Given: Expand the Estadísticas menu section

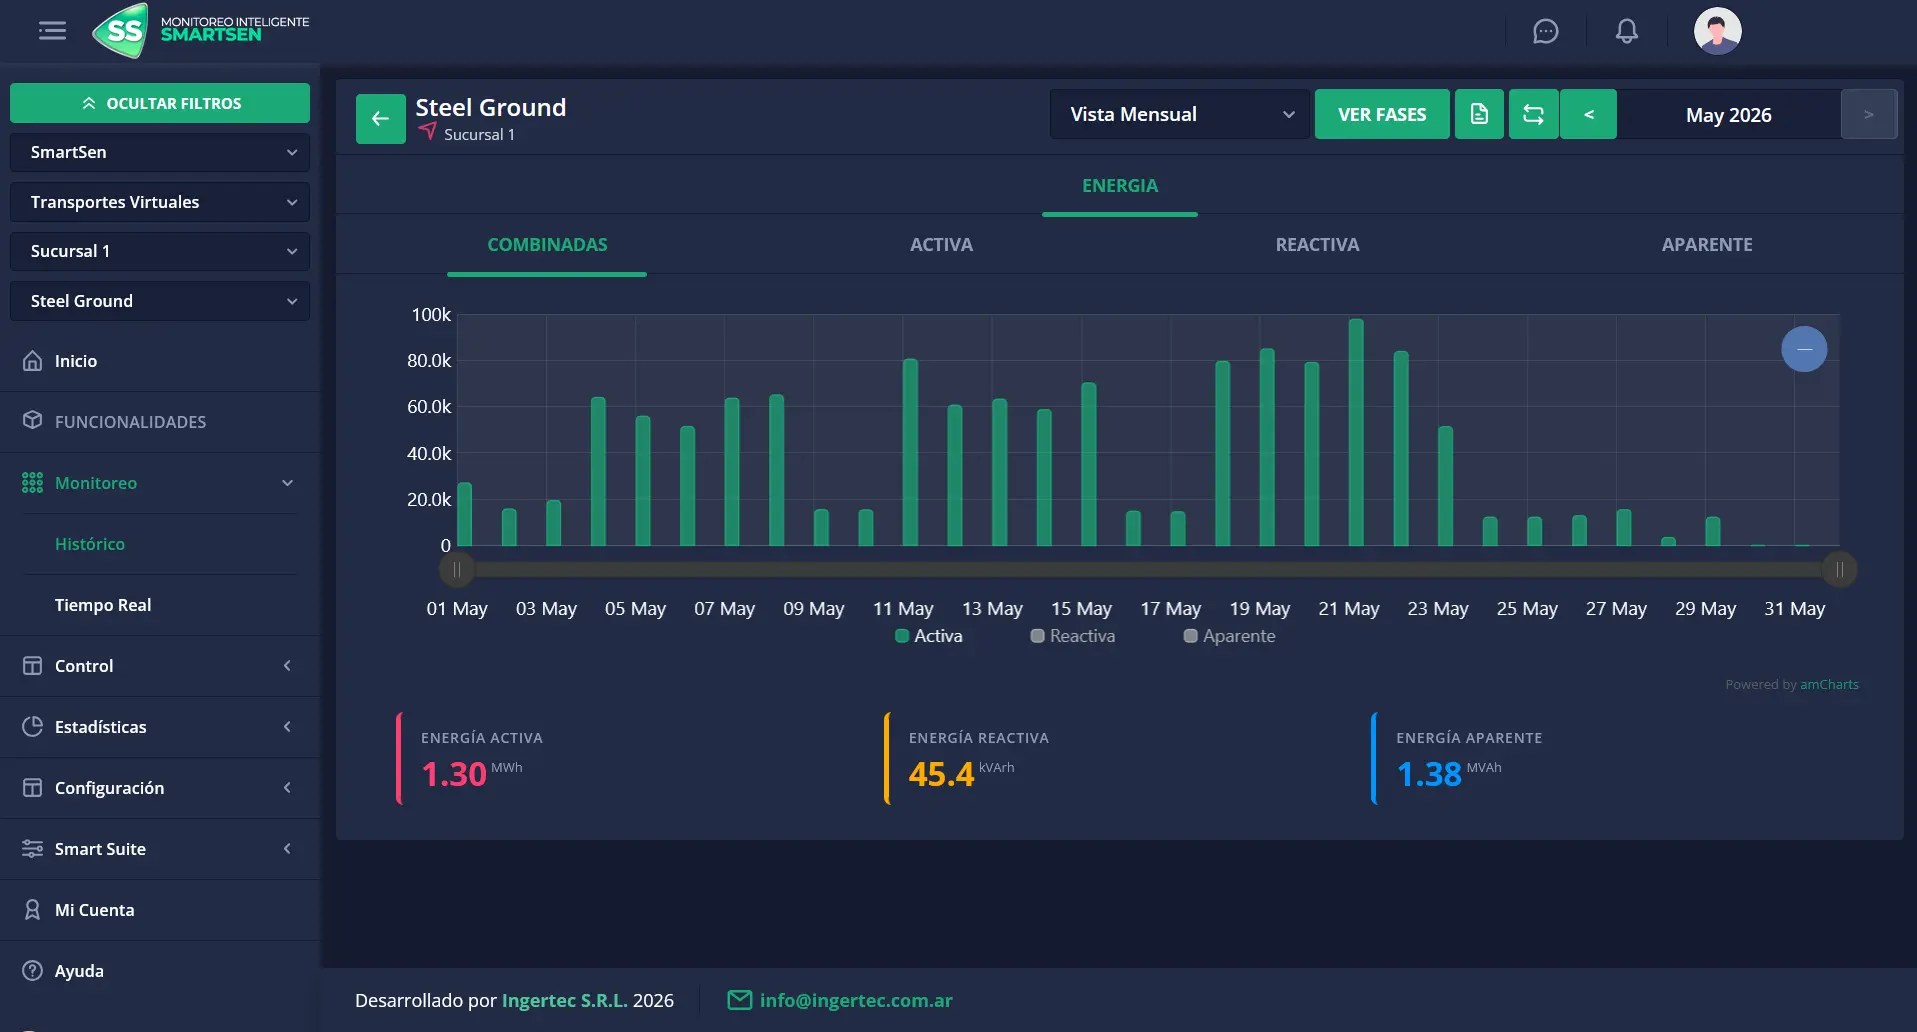Looking at the screenshot, I should pyautogui.click(x=287, y=727).
